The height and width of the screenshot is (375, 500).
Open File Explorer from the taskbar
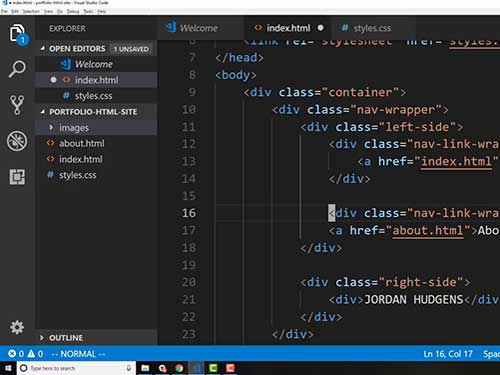[x=145, y=368]
